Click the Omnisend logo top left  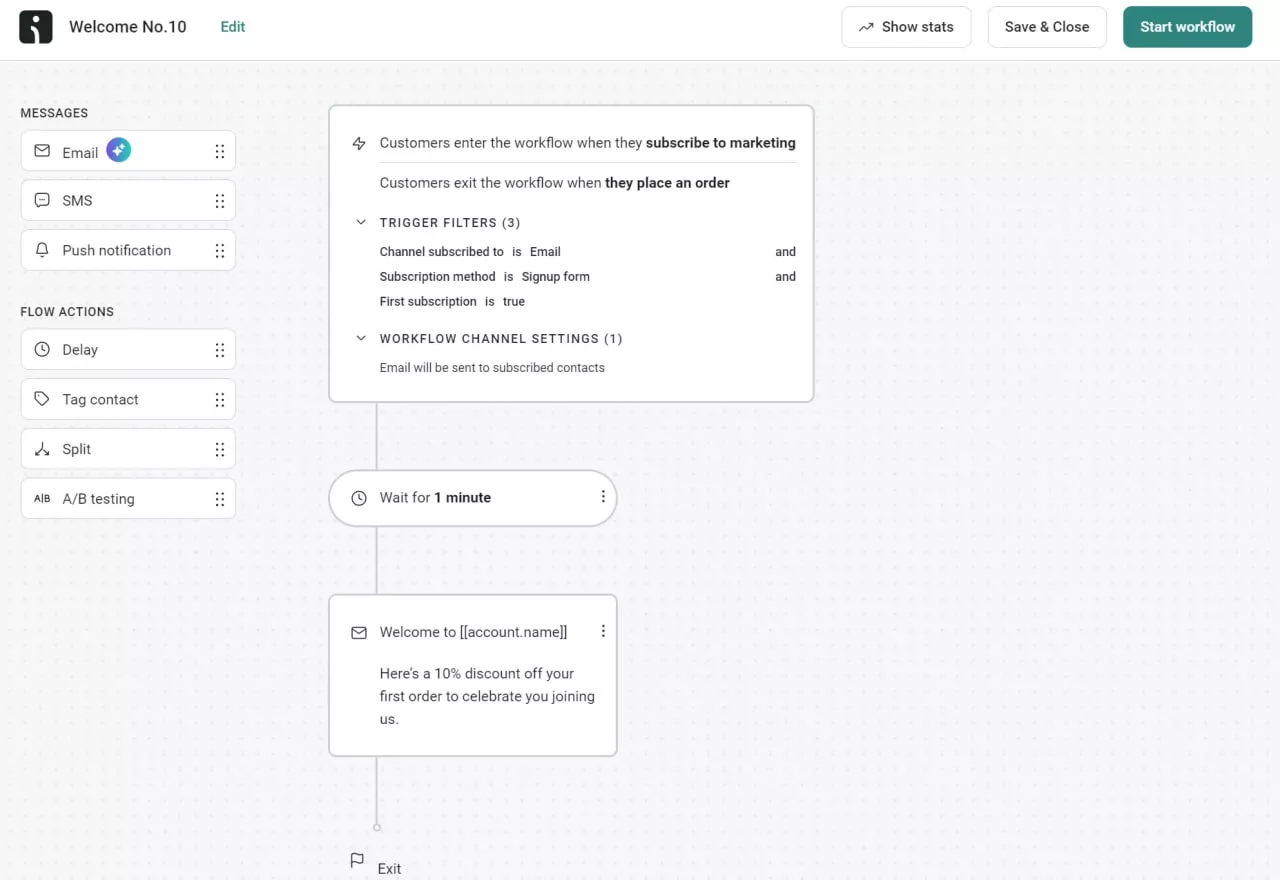tap(36, 27)
